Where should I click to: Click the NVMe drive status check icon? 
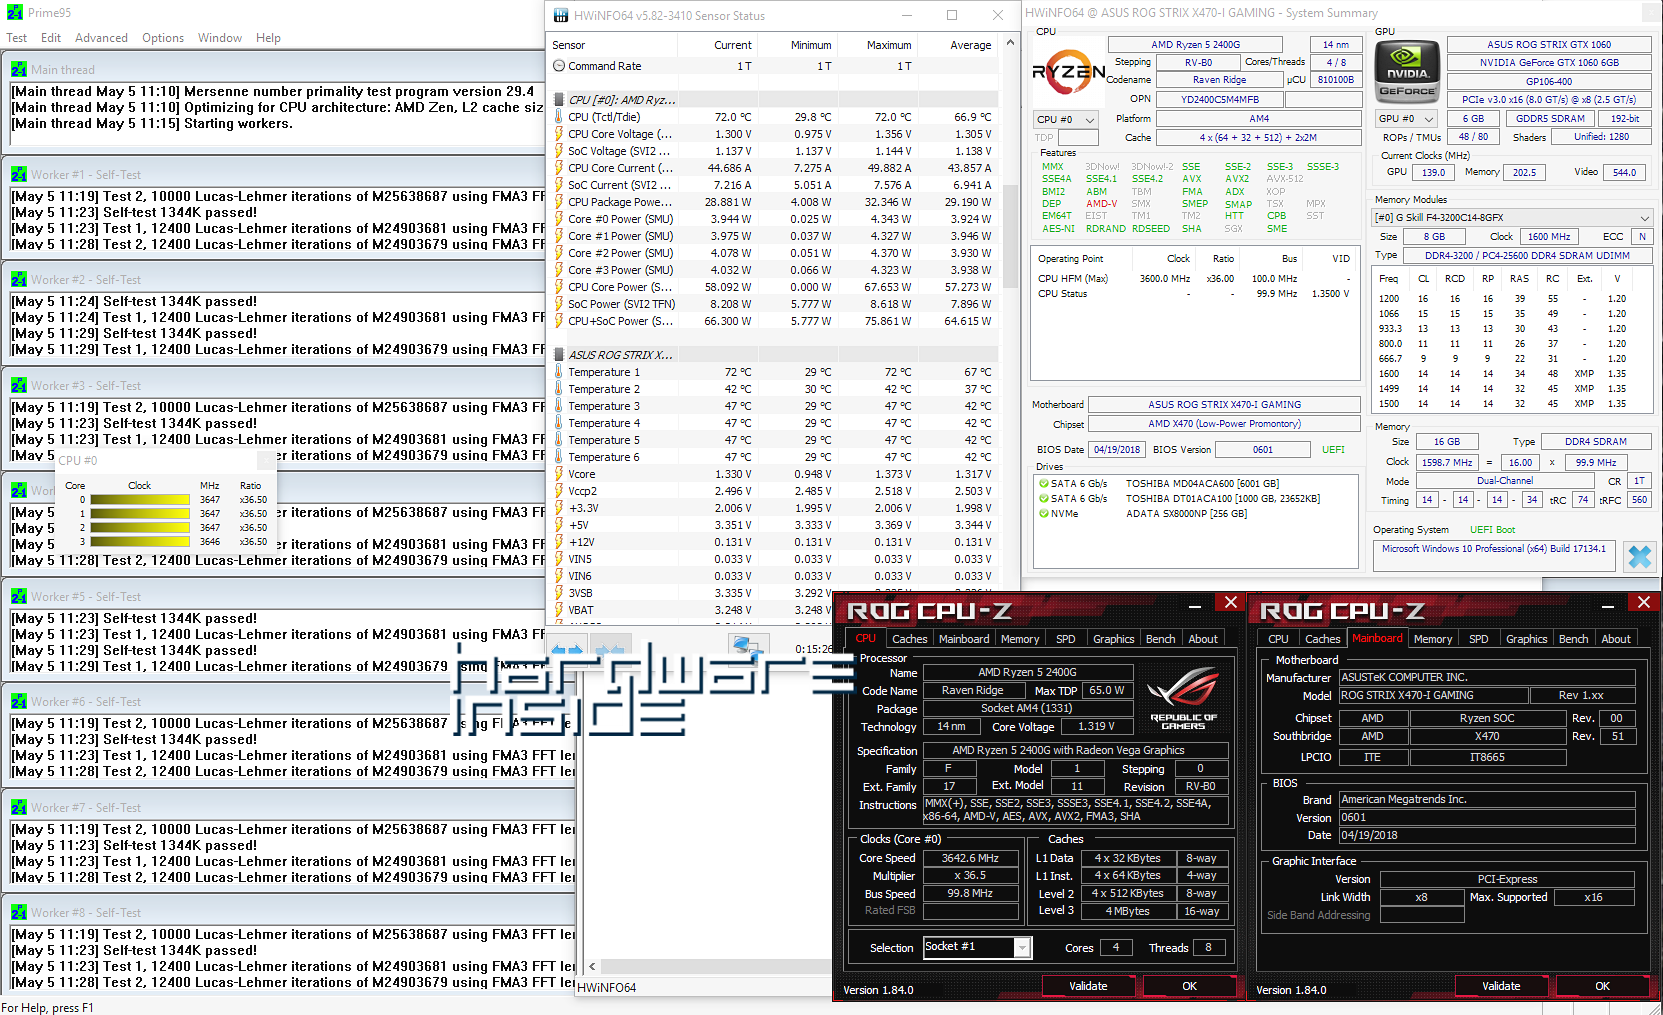1043,514
